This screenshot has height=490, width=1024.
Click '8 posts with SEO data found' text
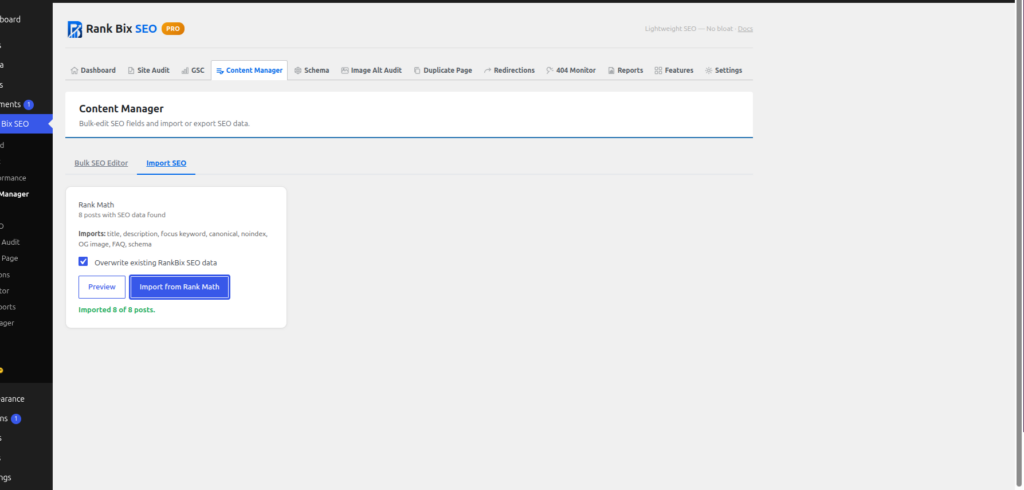tap(122, 214)
